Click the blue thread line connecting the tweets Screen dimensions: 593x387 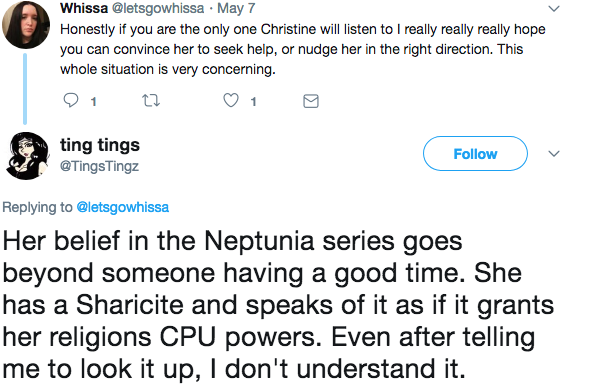coord(25,89)
